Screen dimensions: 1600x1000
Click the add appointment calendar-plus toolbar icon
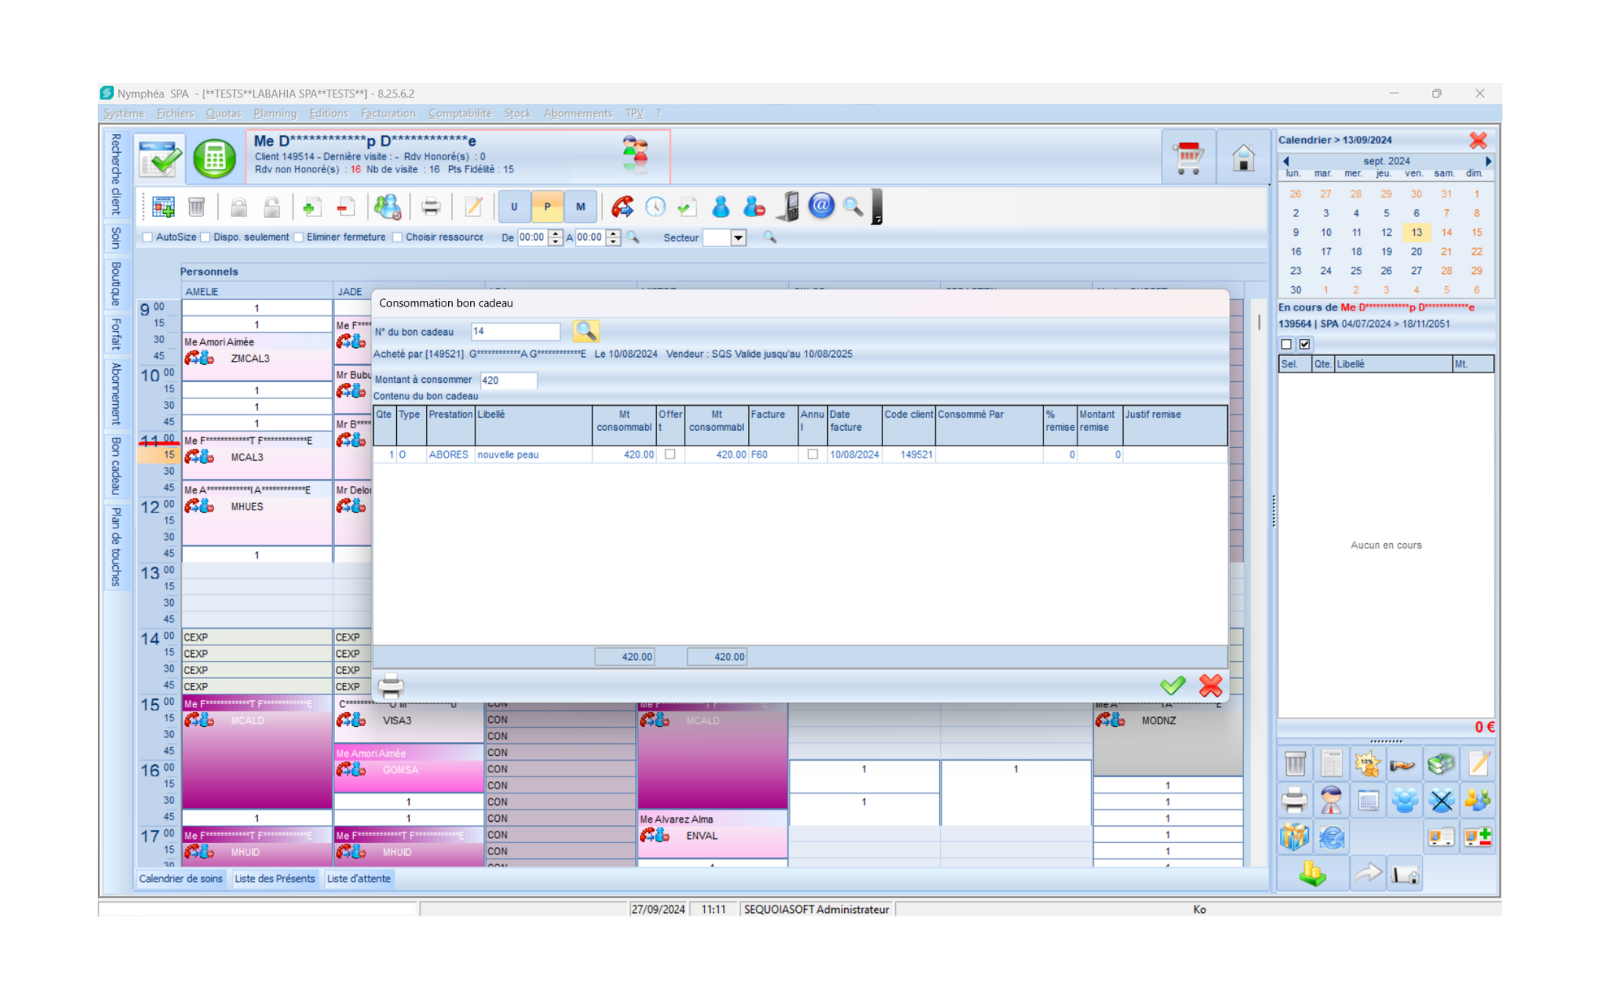[x=163, y=207]
